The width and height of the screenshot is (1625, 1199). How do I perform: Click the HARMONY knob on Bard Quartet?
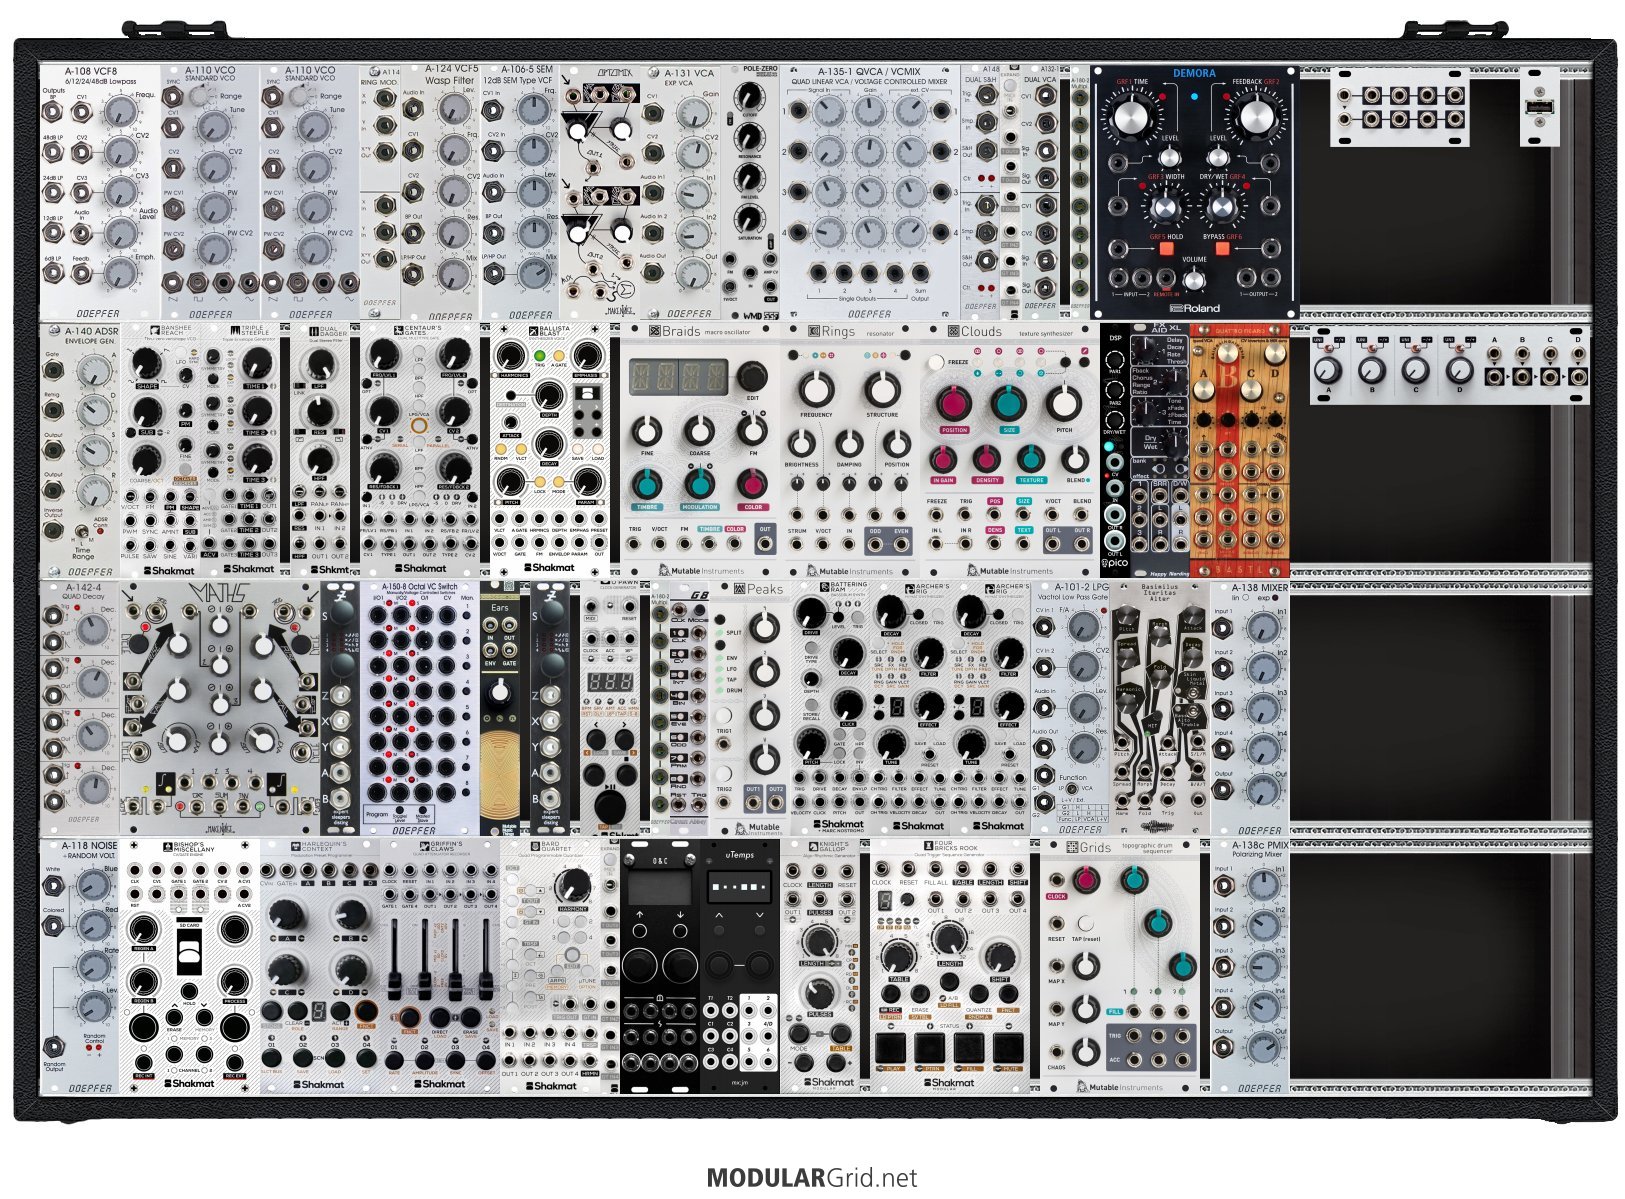[x=573, y=885]
